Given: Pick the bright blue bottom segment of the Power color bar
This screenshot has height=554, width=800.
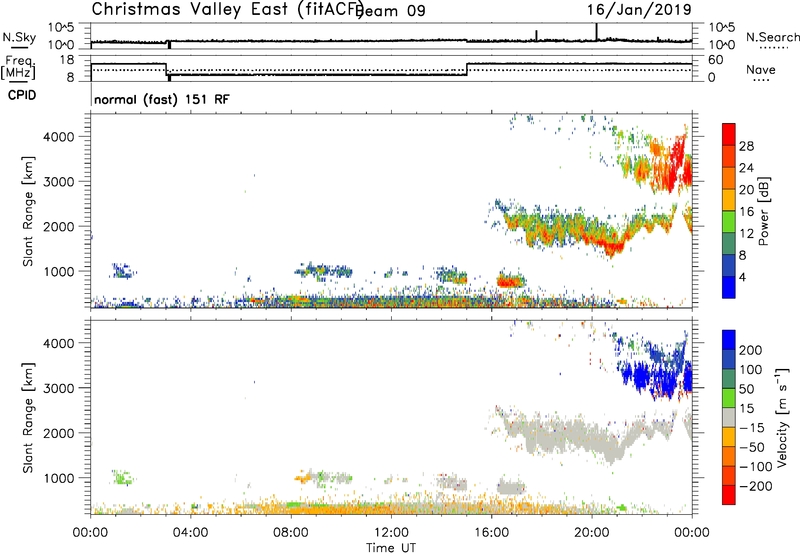Looking at the screenshot, I should 729,287.
